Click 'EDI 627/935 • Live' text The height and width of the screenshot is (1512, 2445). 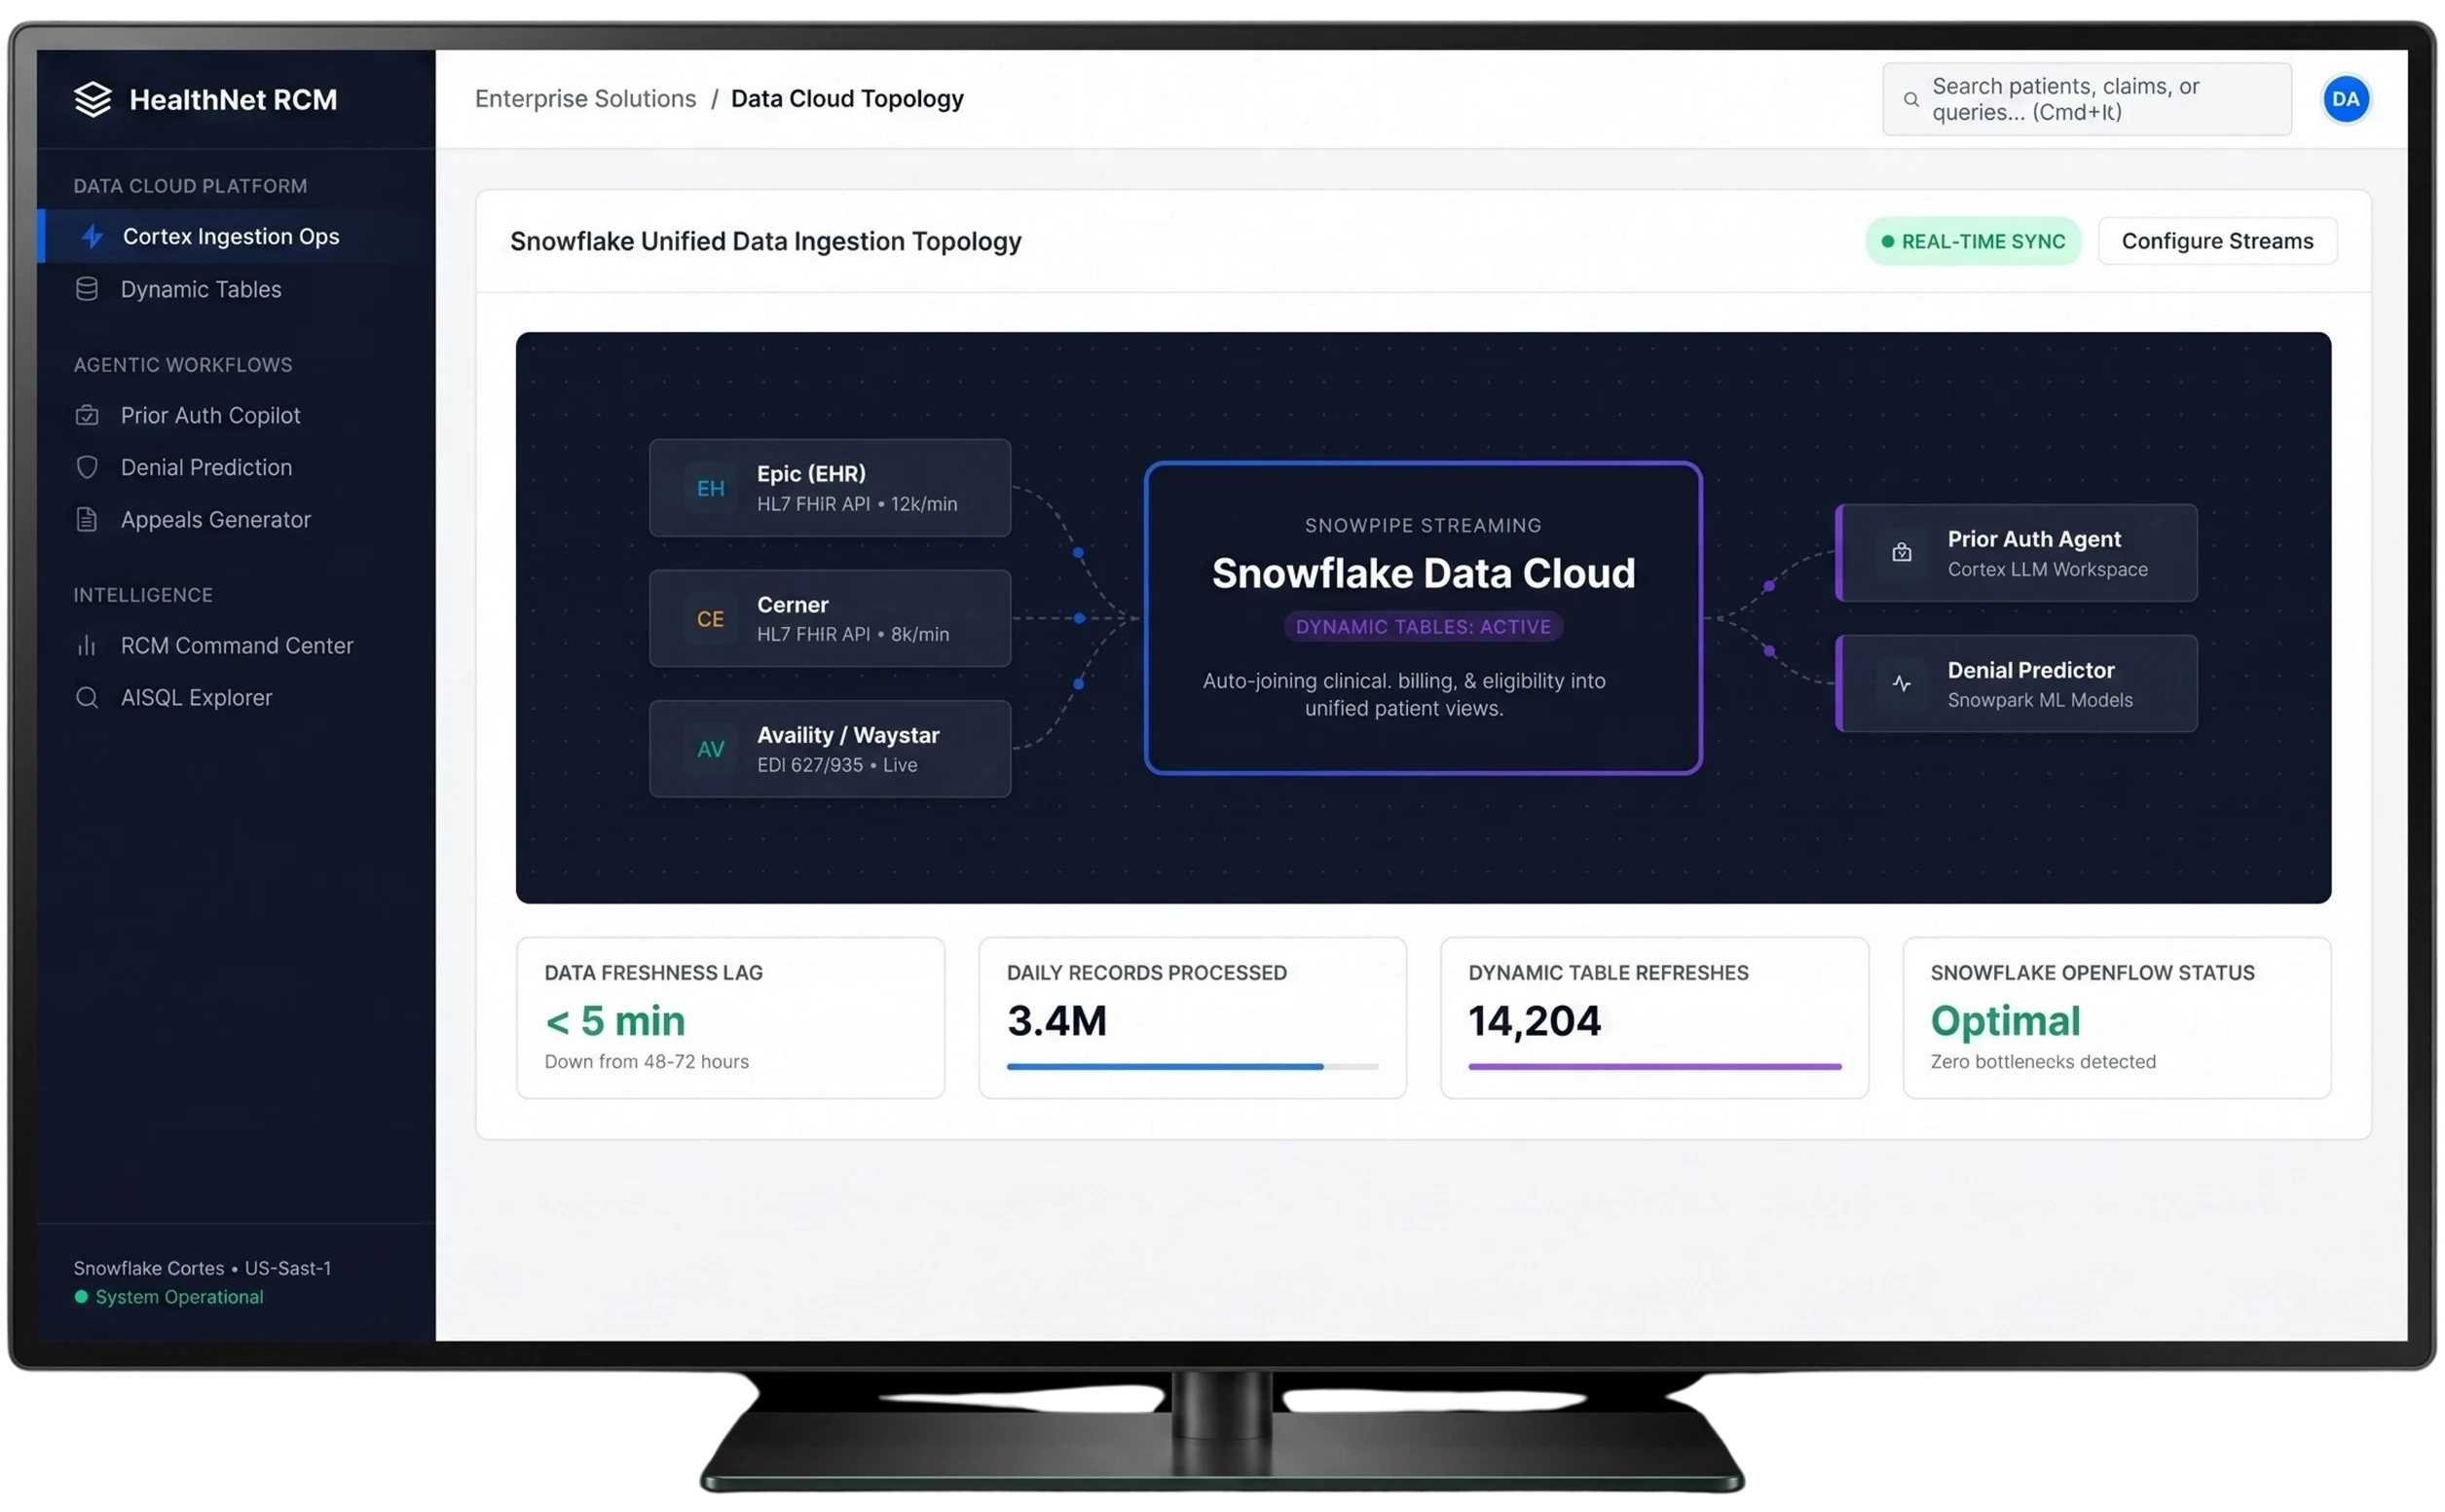pyautogui.click(x=836, y=765)
